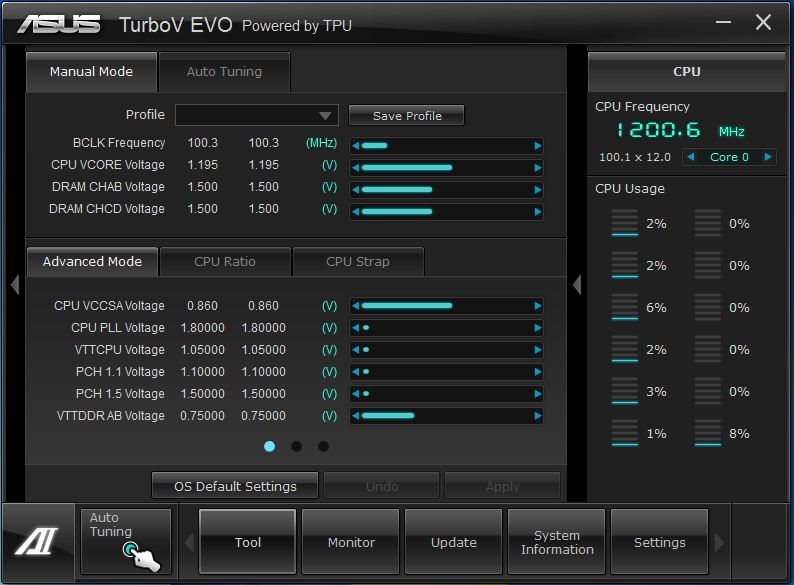Increase PCH 1.5 Voltage with right arrow

click(x=538, y=394)
